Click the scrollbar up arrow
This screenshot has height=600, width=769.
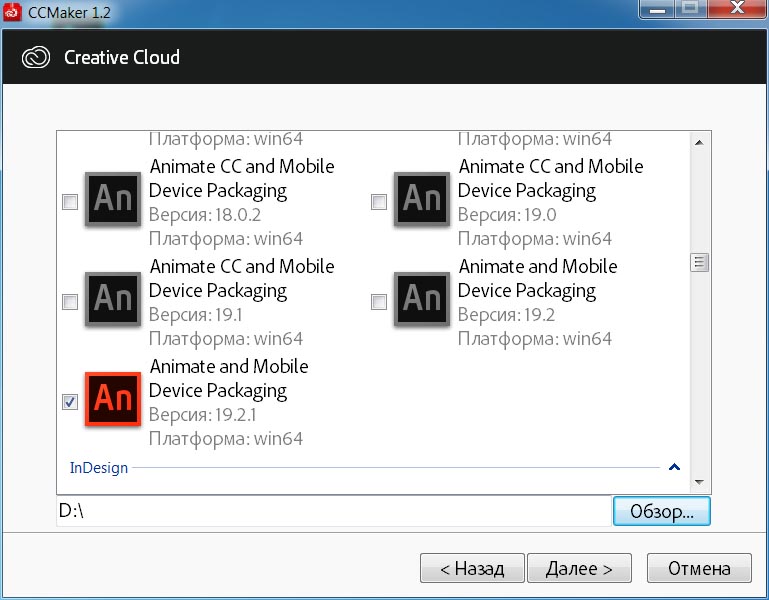pyautogui.click(x=699, y=143)
